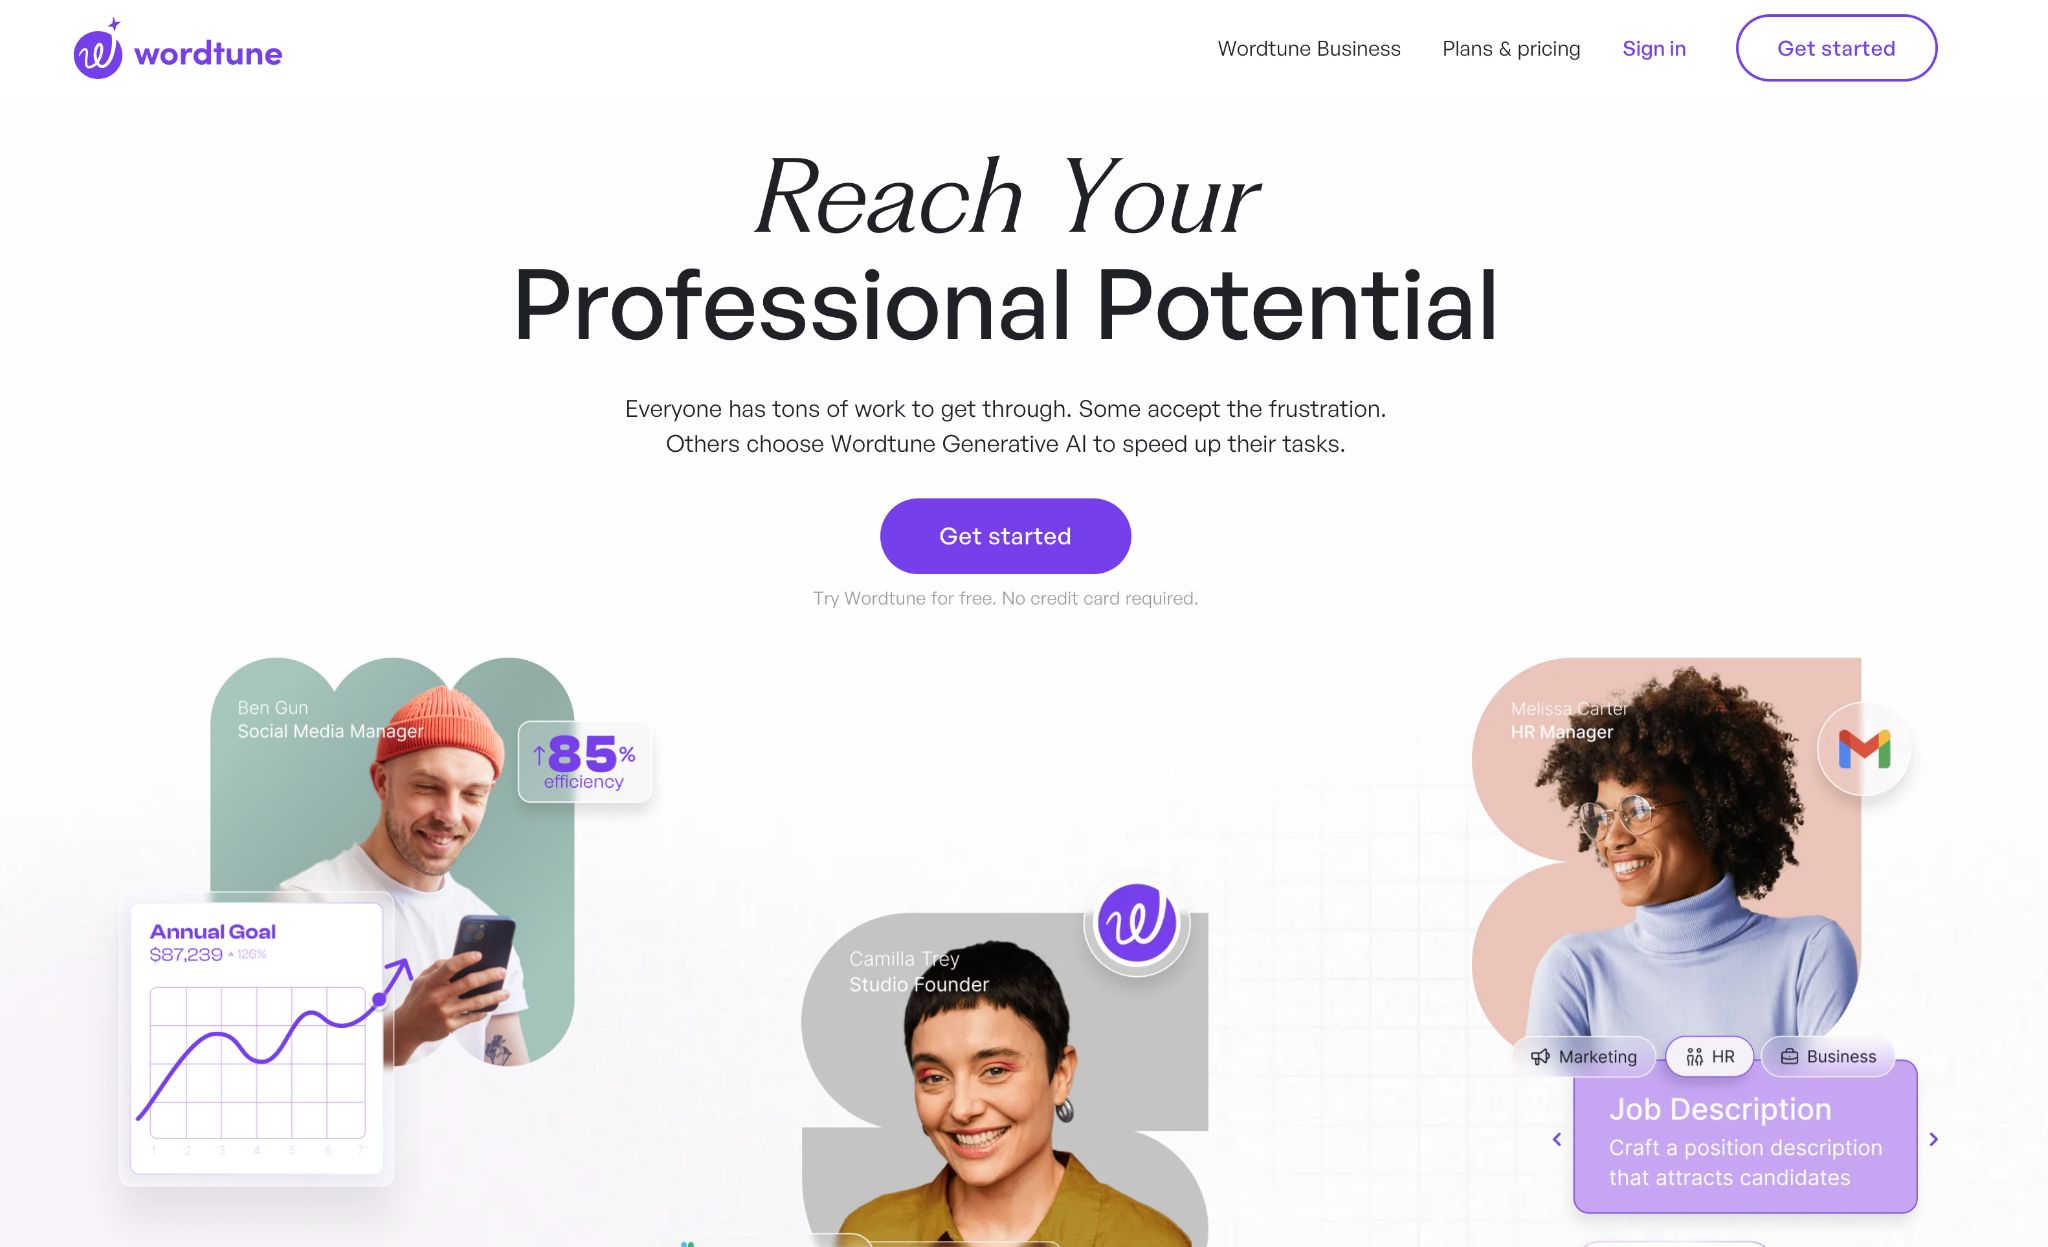Click the navbar Get started button
This screenshot has width=2048, height=1247.
point(1836,47)
